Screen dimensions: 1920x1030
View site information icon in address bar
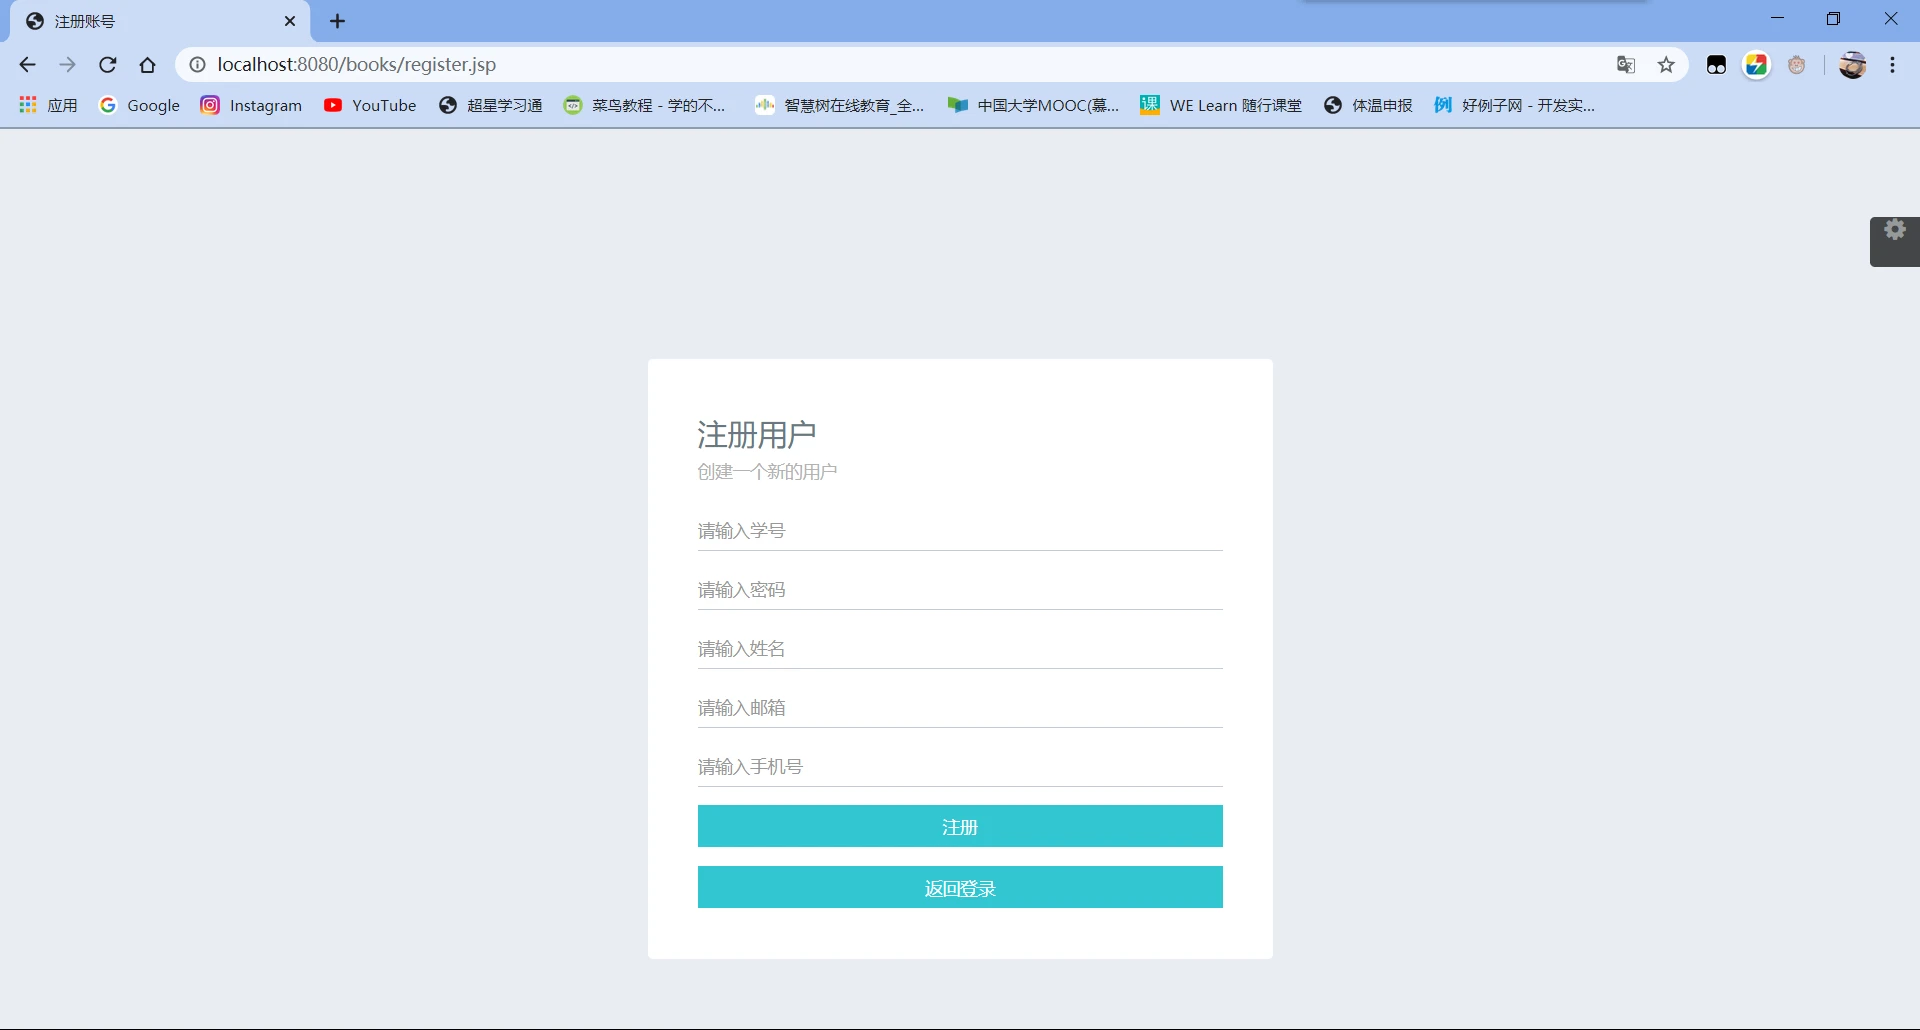[198, 65]
